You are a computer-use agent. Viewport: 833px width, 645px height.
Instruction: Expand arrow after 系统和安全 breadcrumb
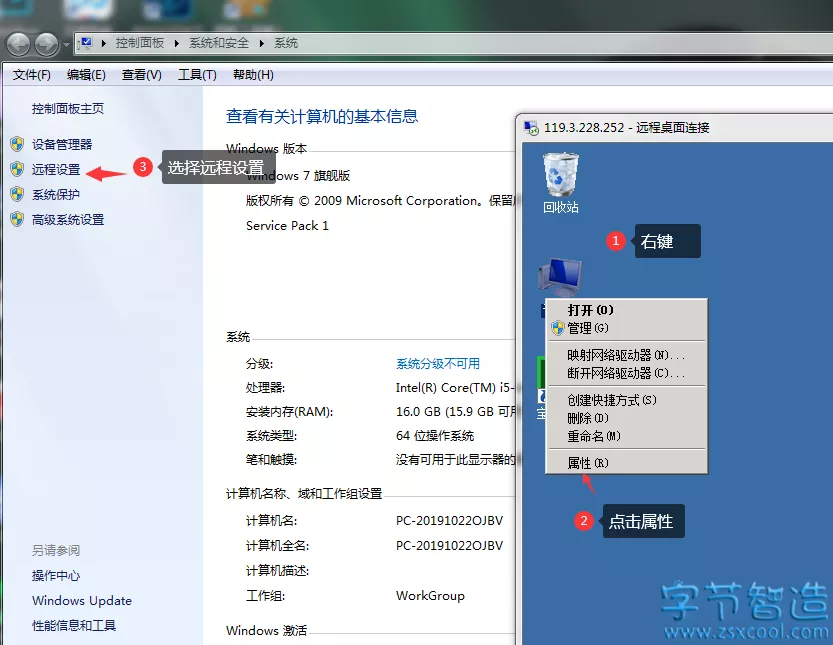coord(262,44)
